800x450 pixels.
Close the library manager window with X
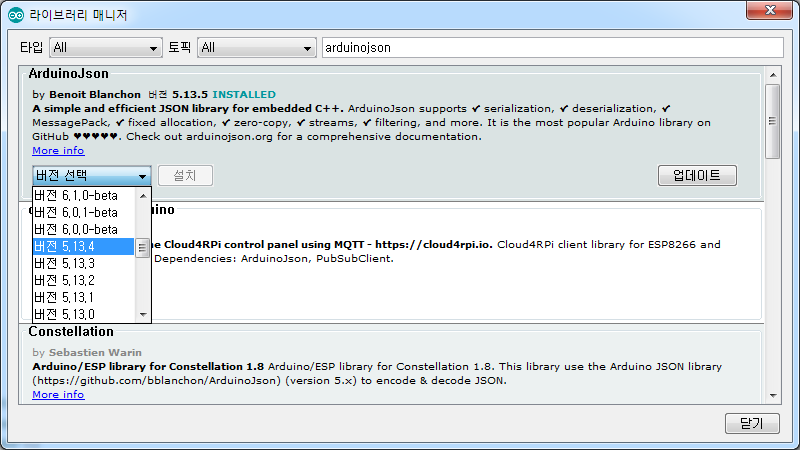point(770,10)
